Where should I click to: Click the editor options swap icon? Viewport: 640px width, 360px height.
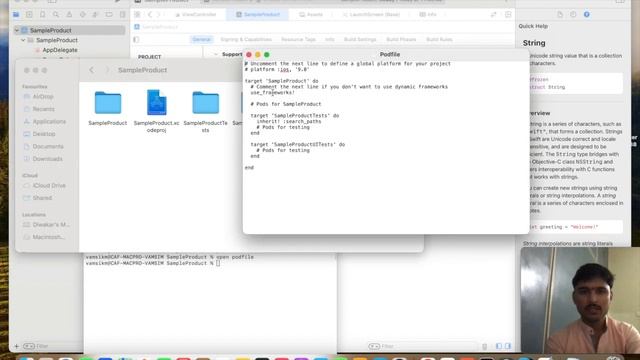[x=493, y=15]
